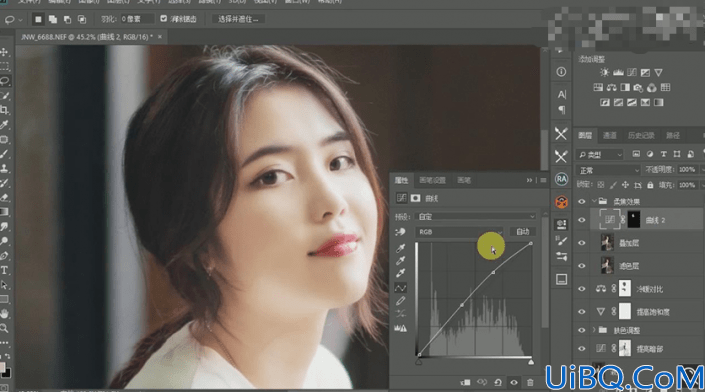Toggle the anti-alias checkbox
The width and height of the screenshot is (705, 392).
pyautogui.click(x=164, y=19)
